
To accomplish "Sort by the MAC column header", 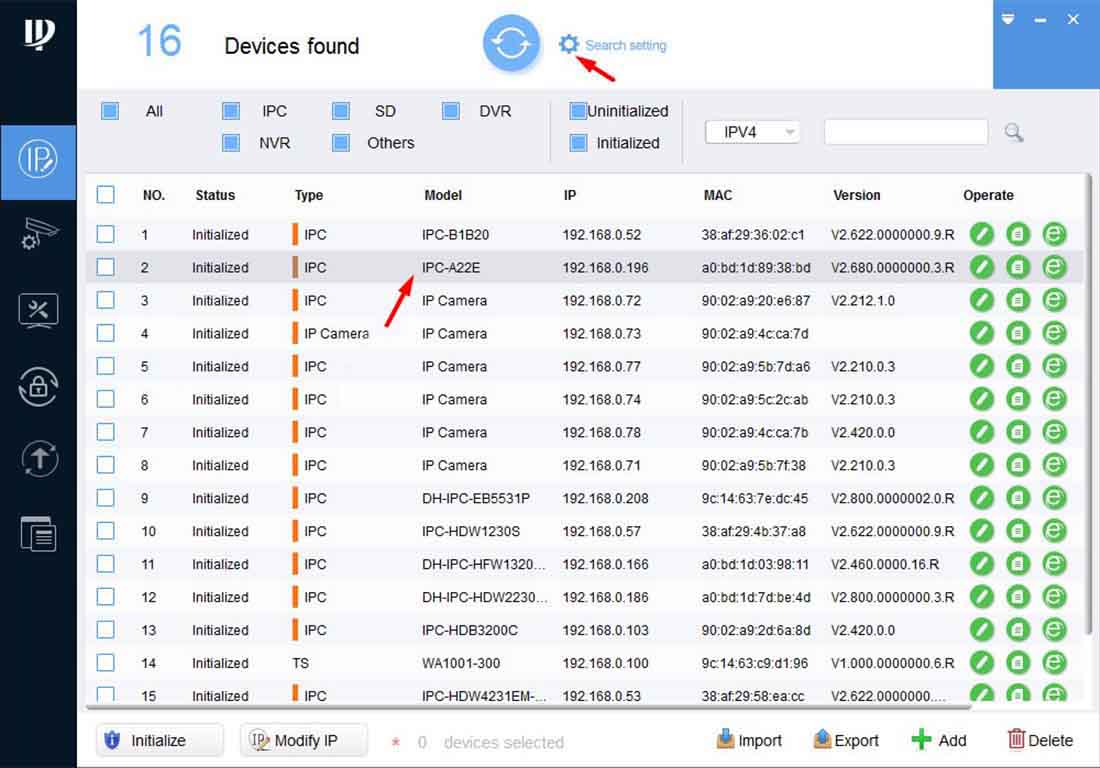I will [x=718, y=195].
